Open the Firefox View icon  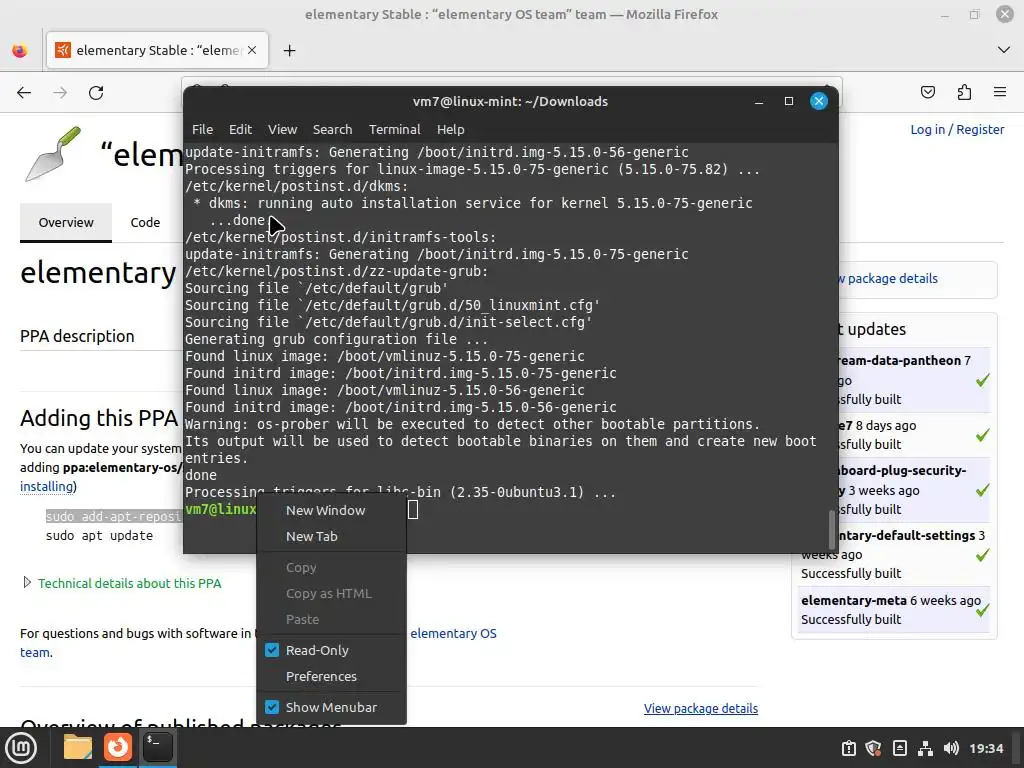(x=20, y=50)
